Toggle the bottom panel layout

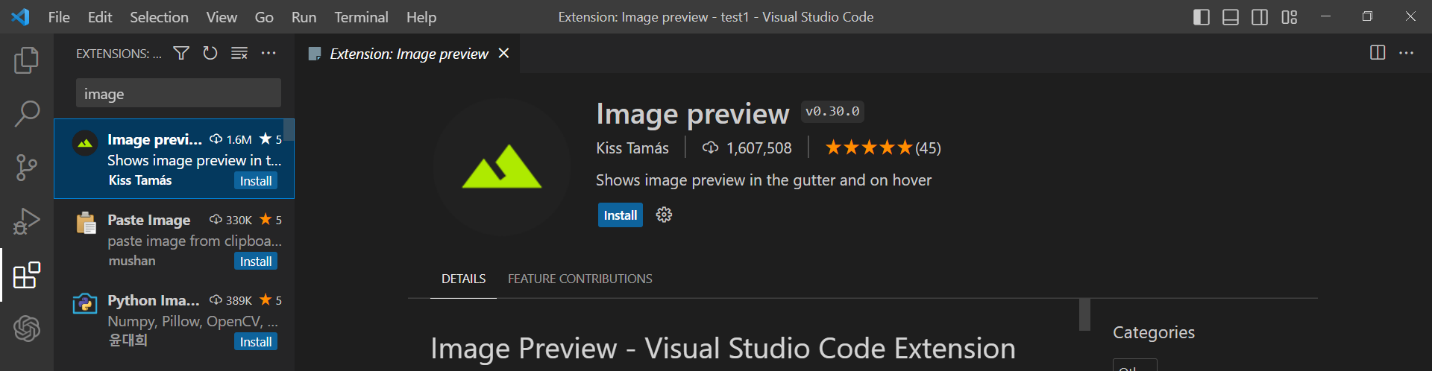(1231, 17)
